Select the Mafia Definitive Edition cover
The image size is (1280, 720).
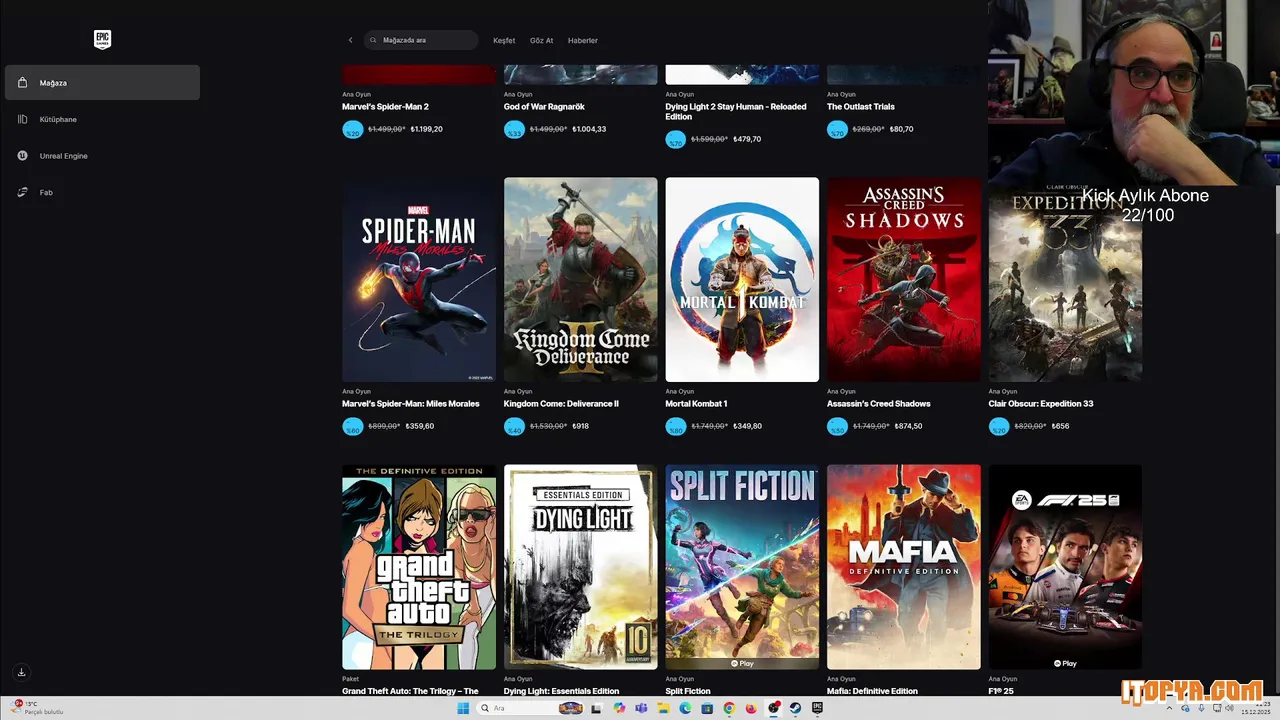(904, 567)
